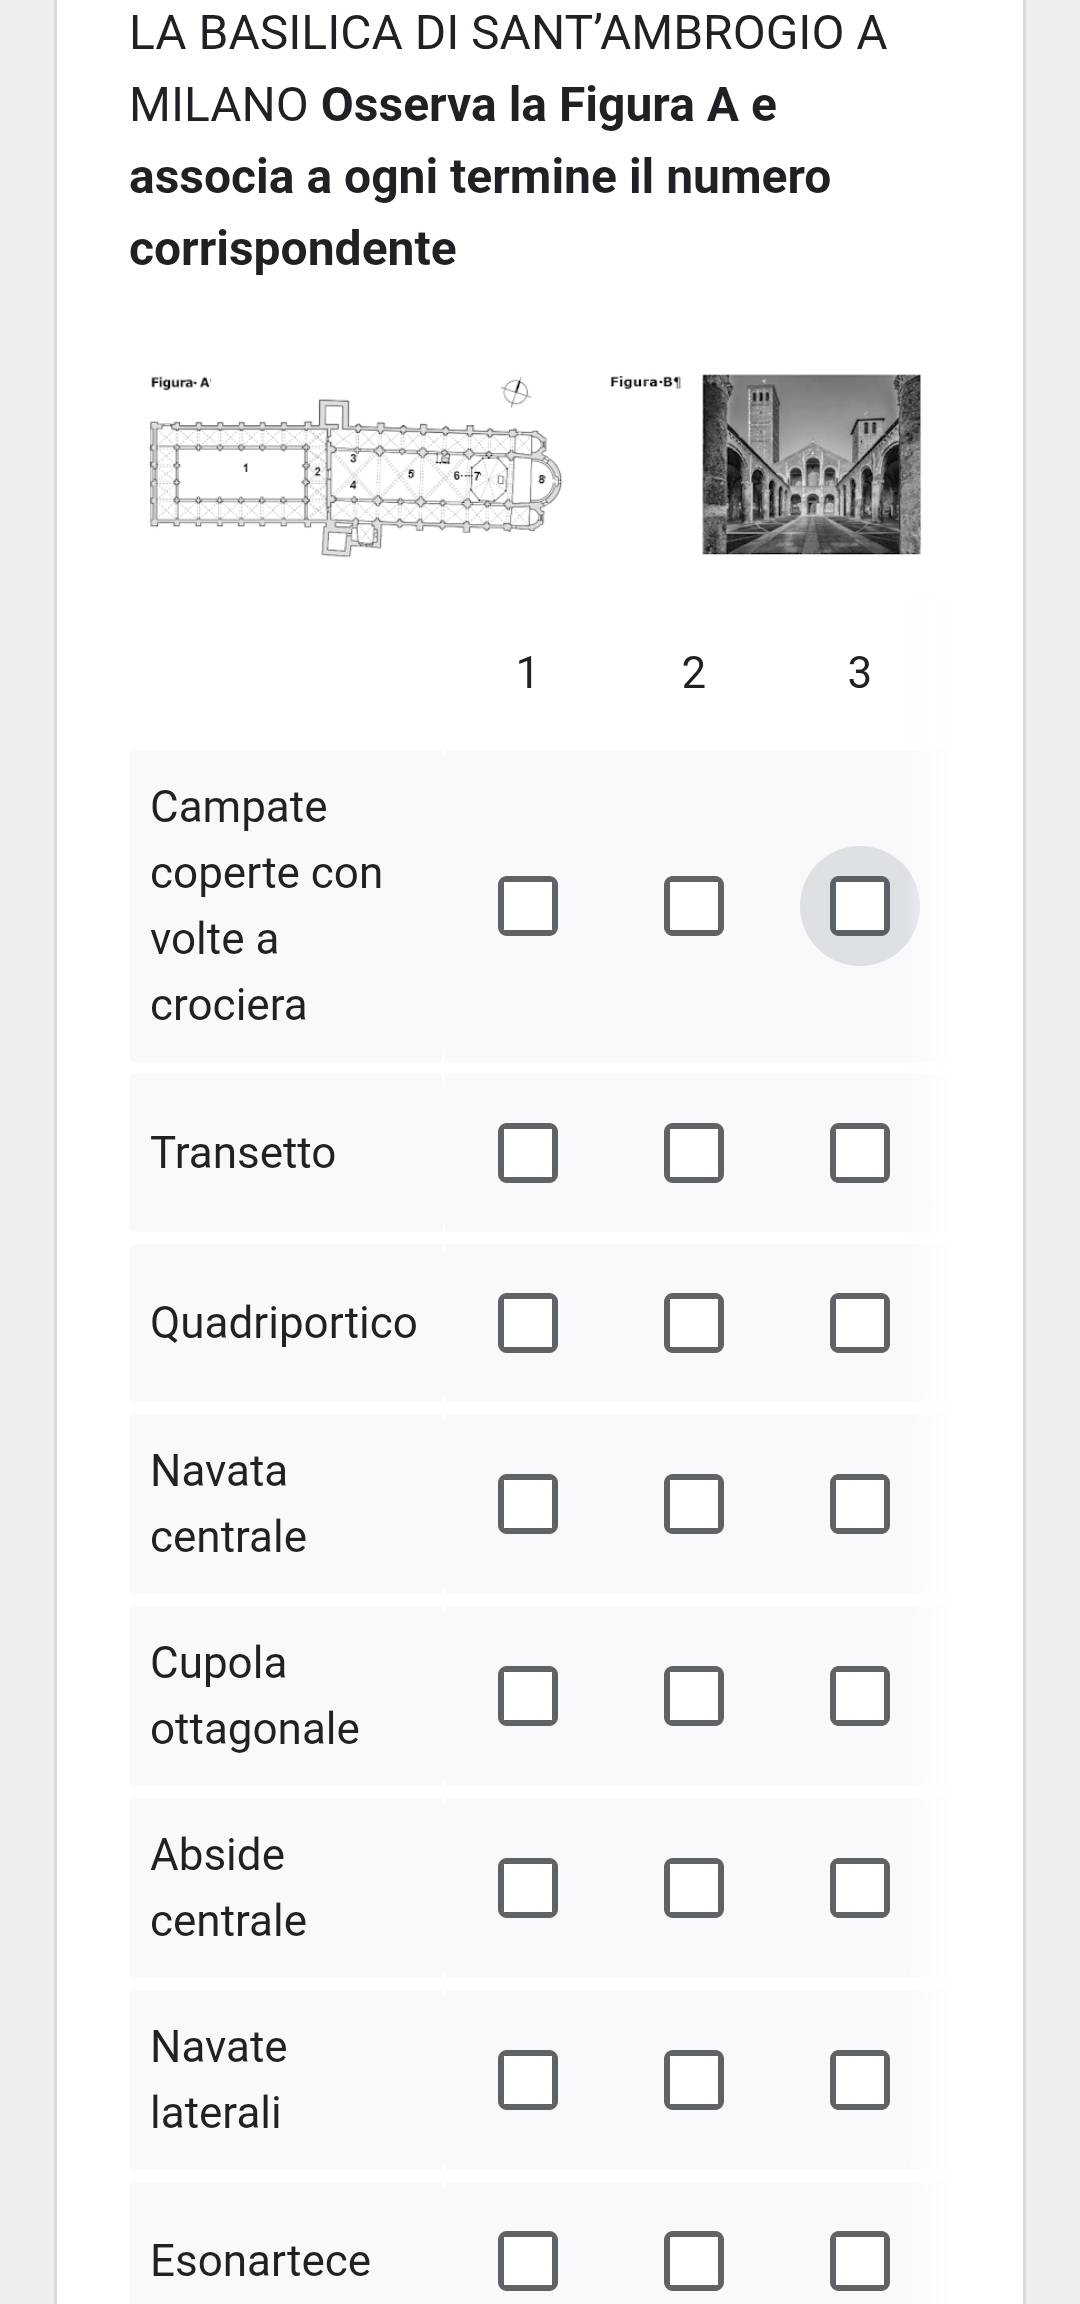Select column 1 for Quadriportico
The width and height of the screenshot is (1080, 2304).
pyautogui.click(x=528, y=1323)
